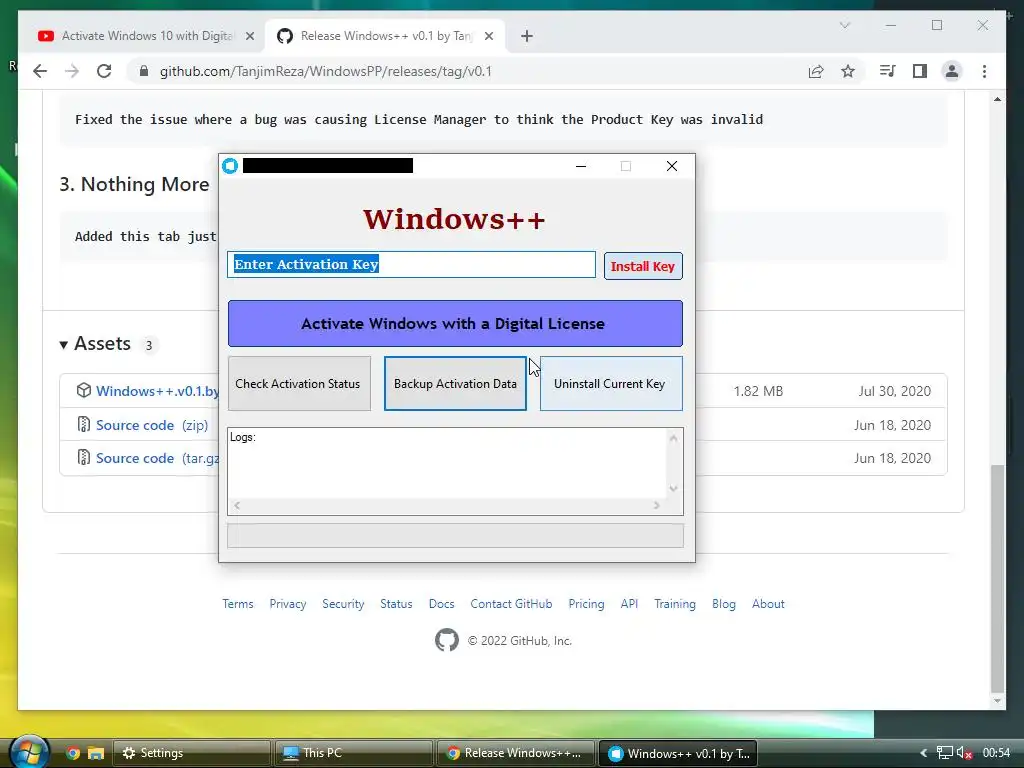The width and height of the screenshot is (1024, 768).
Task: Open Contact GitHub footer link
Action: coord(511,604)
